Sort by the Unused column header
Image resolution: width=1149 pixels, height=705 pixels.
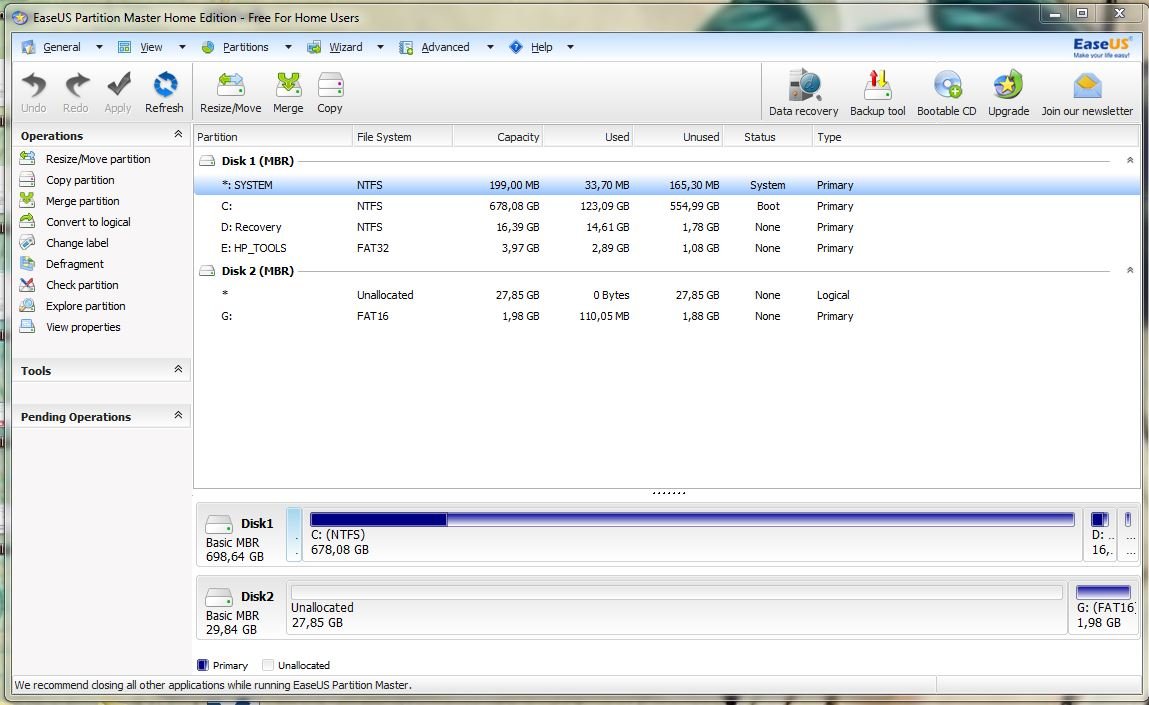pos(678,137)
